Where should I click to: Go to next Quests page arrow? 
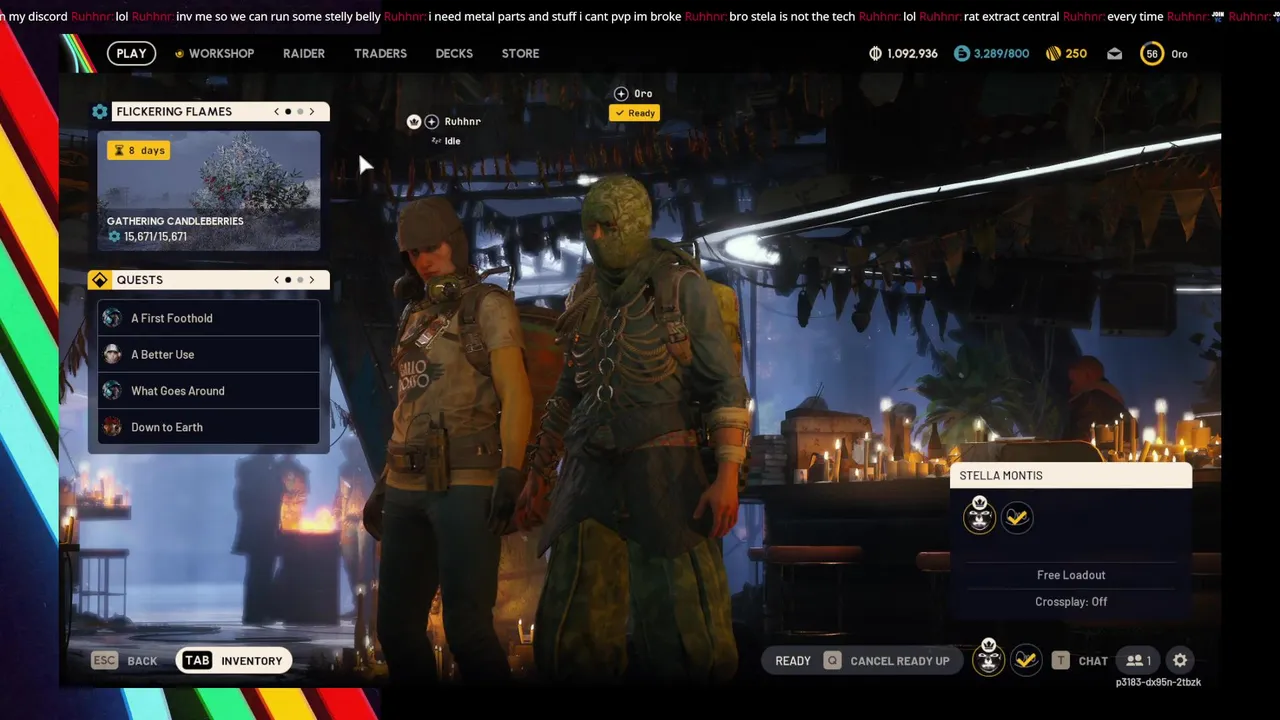click(x=312, y=280)
